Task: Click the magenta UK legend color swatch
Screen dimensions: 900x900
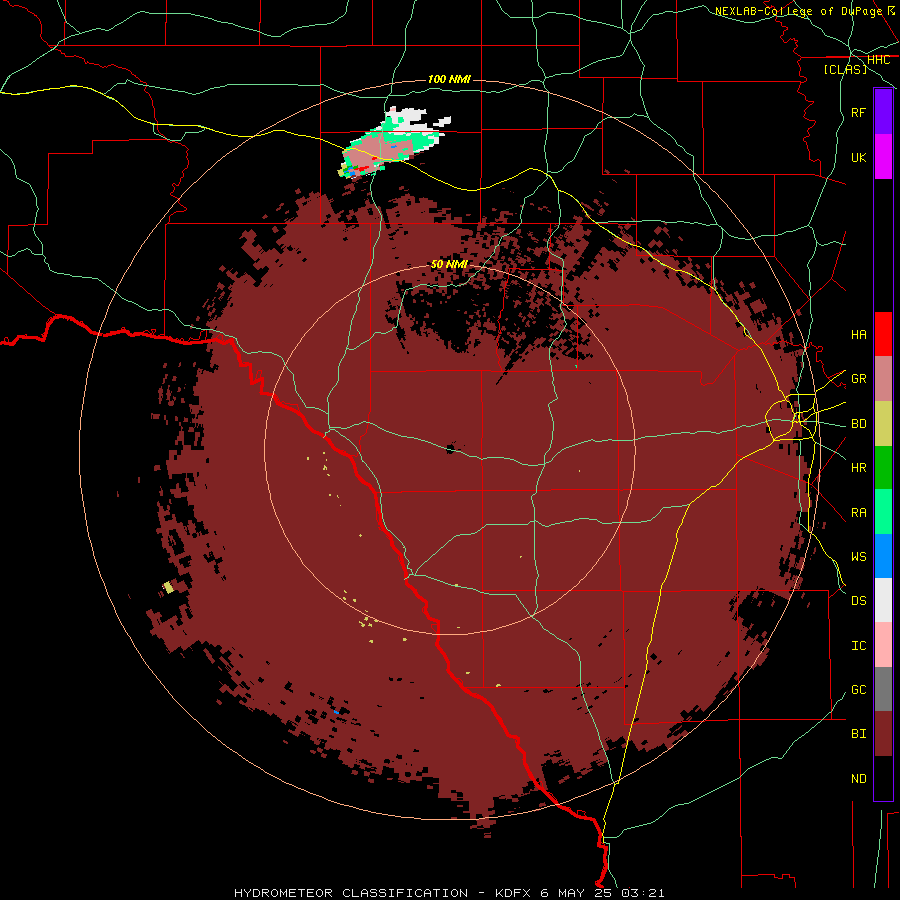Action: [883, 157]
